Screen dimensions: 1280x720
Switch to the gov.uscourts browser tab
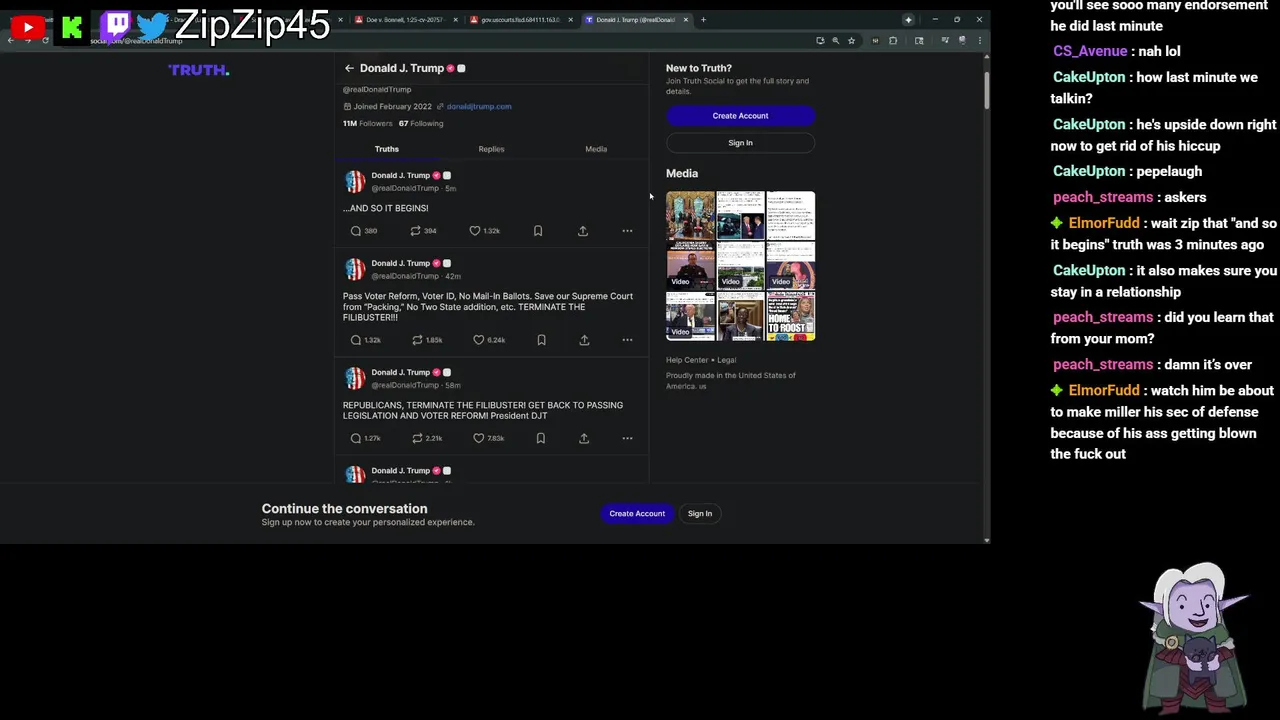click(520, 19)
